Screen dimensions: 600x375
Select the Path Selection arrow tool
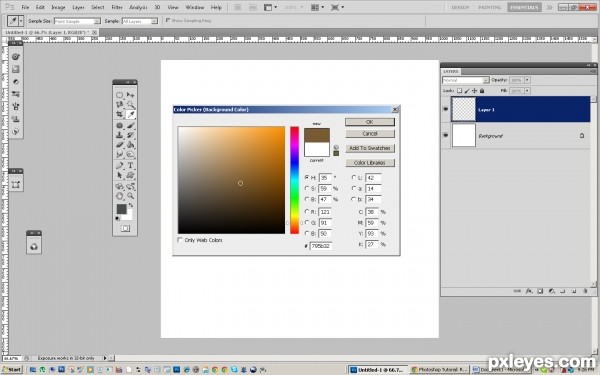(120, 175)
